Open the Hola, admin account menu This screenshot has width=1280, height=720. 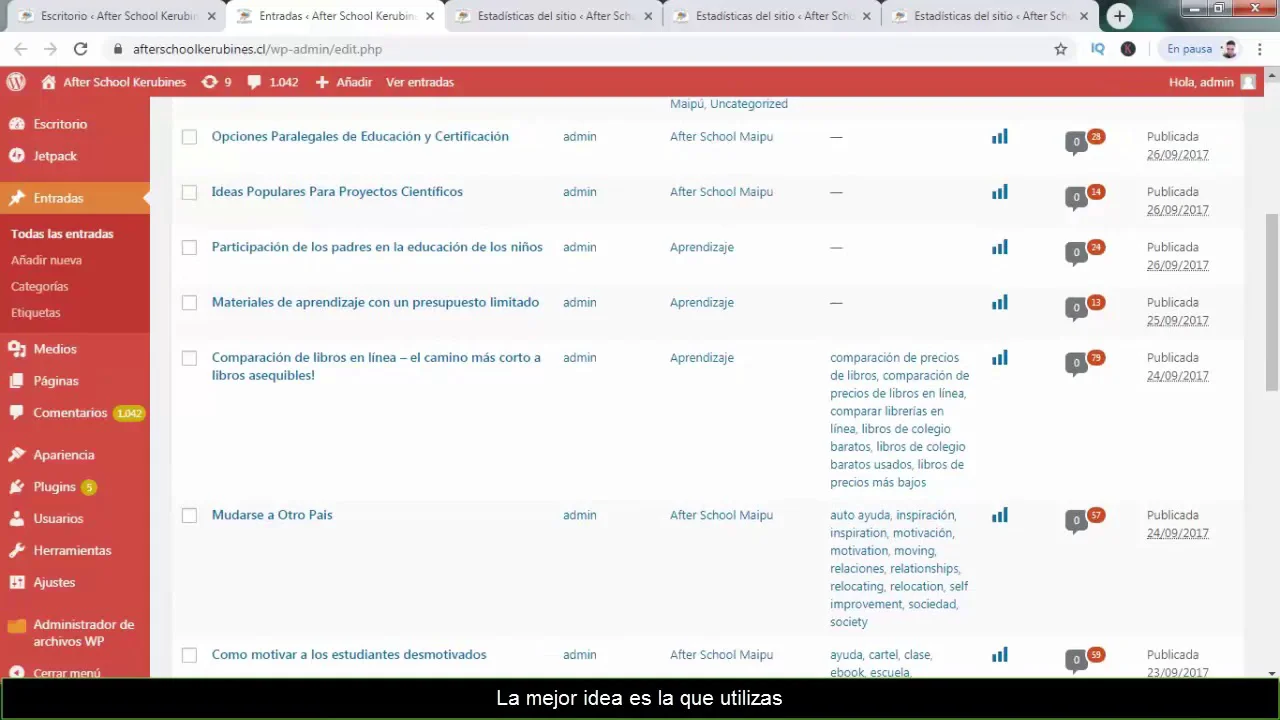coord(1211,82)
